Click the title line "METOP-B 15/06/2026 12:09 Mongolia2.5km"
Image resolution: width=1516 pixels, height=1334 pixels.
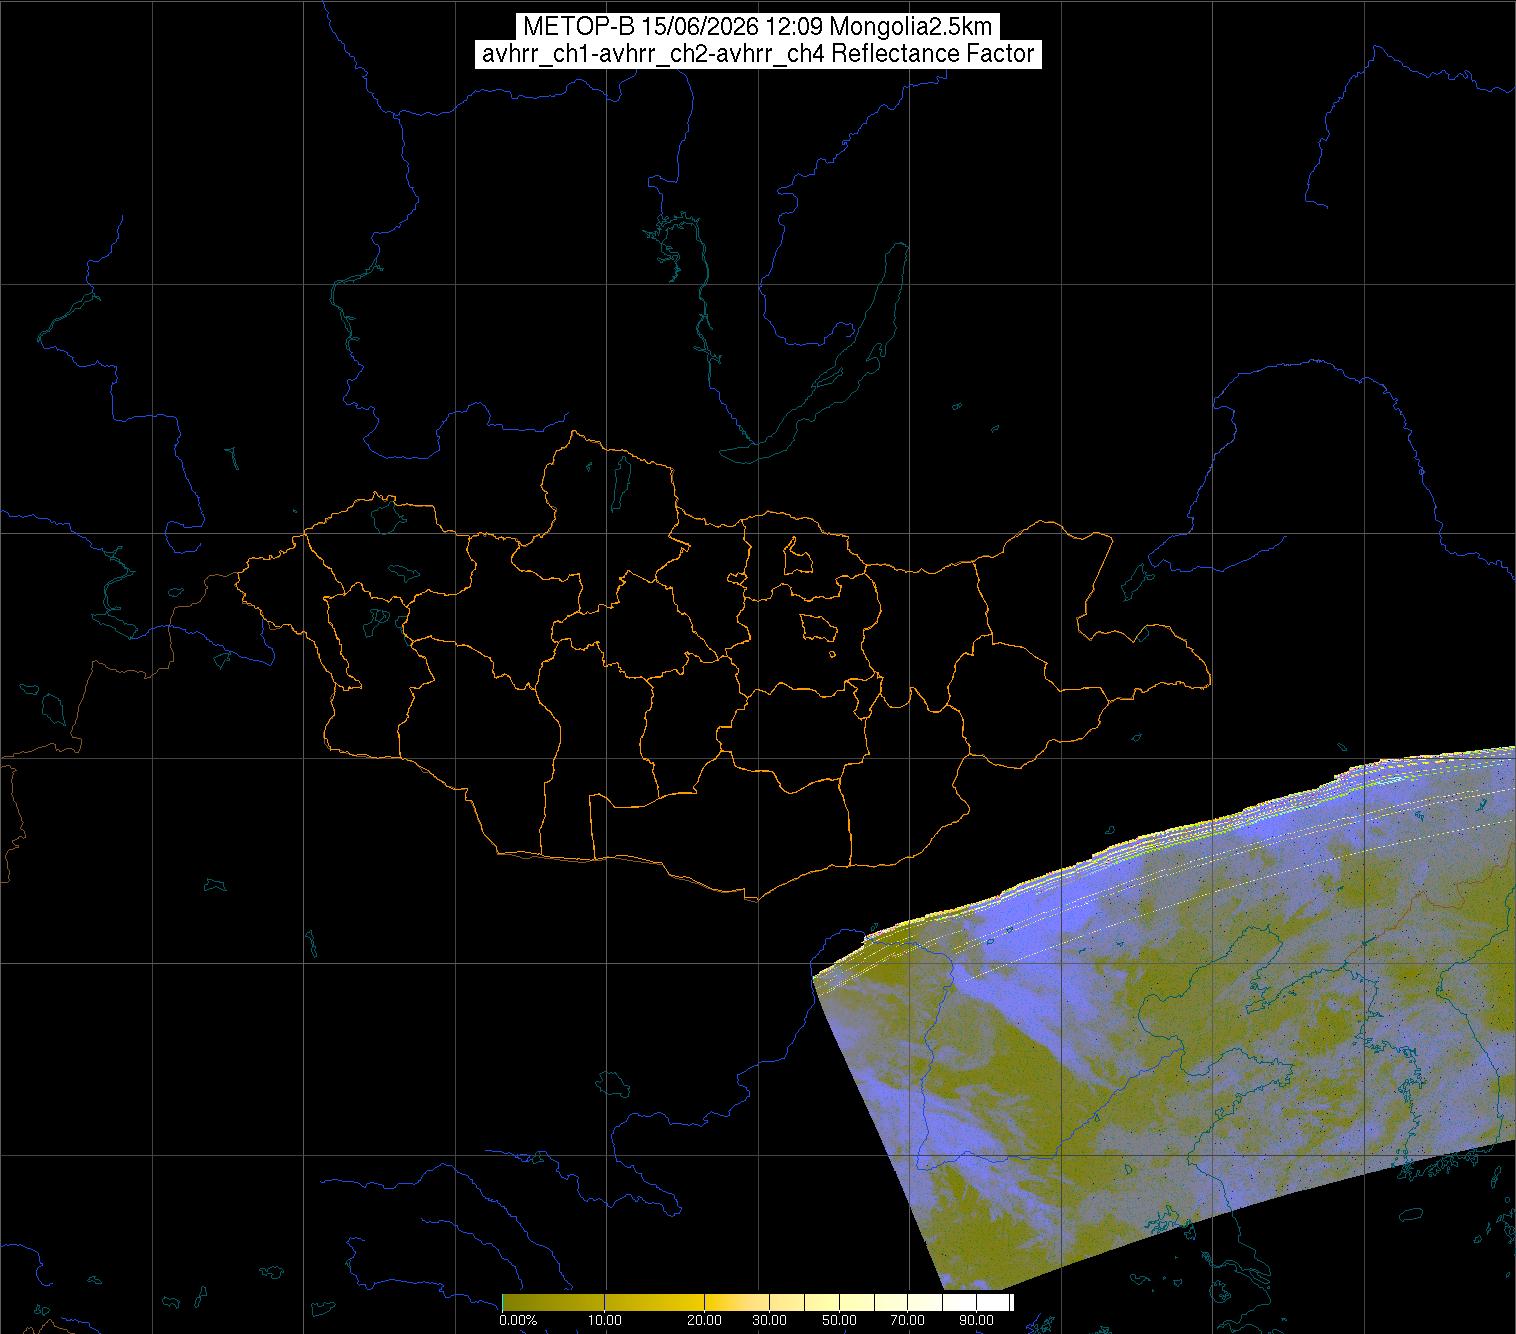[x=757, y=27]
